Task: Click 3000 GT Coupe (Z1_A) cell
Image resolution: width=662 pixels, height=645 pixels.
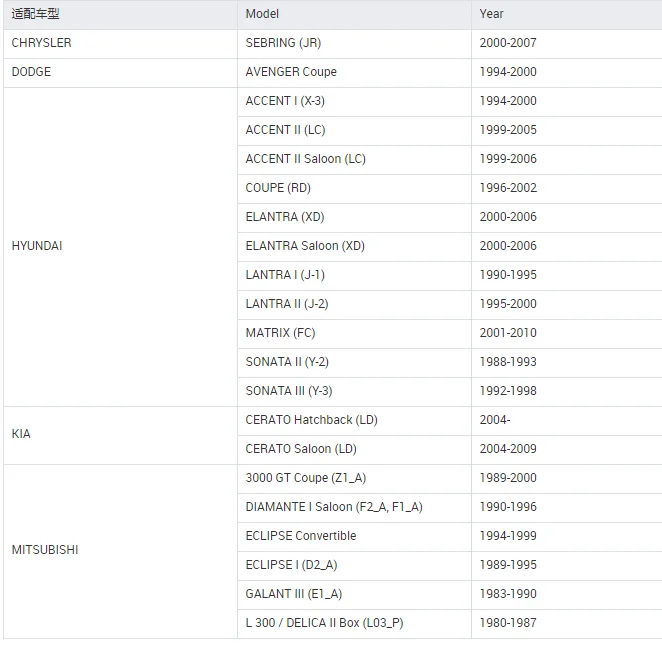Action: [x=354, y=479]
